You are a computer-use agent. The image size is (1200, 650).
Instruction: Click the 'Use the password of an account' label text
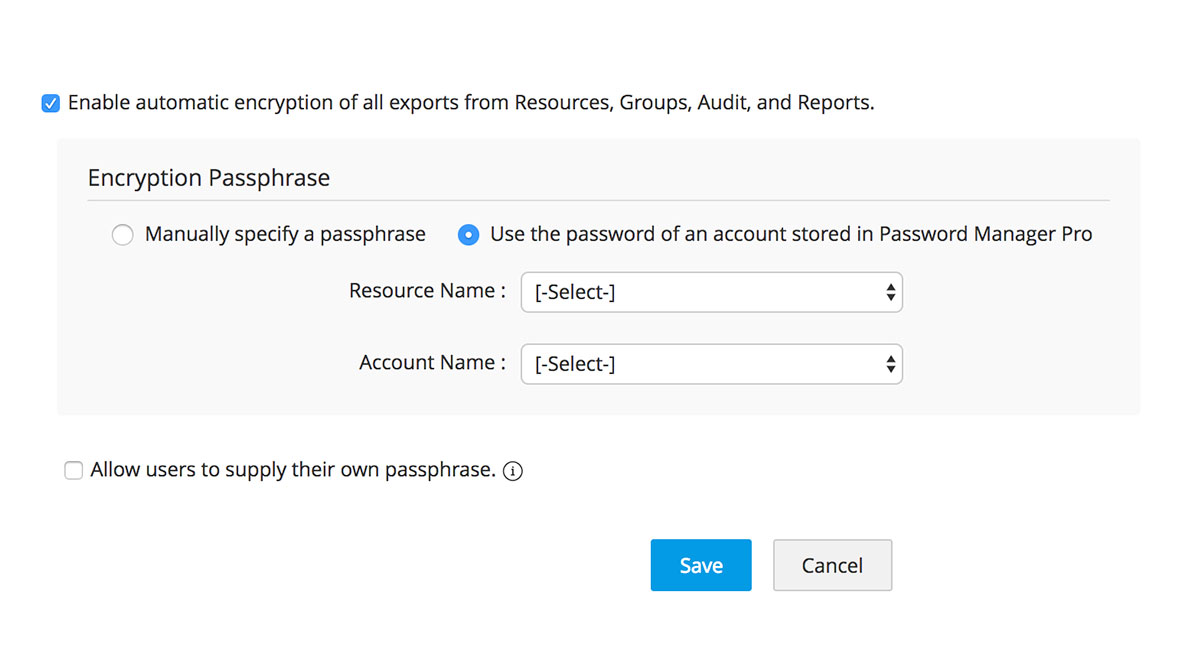(680, 234)
